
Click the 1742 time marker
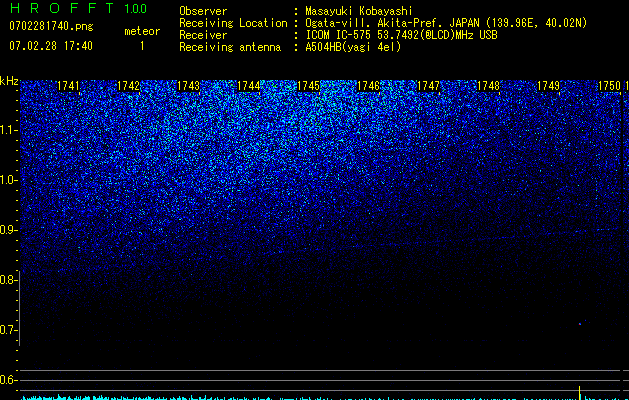pyautogui.click(x=128, y=86)
